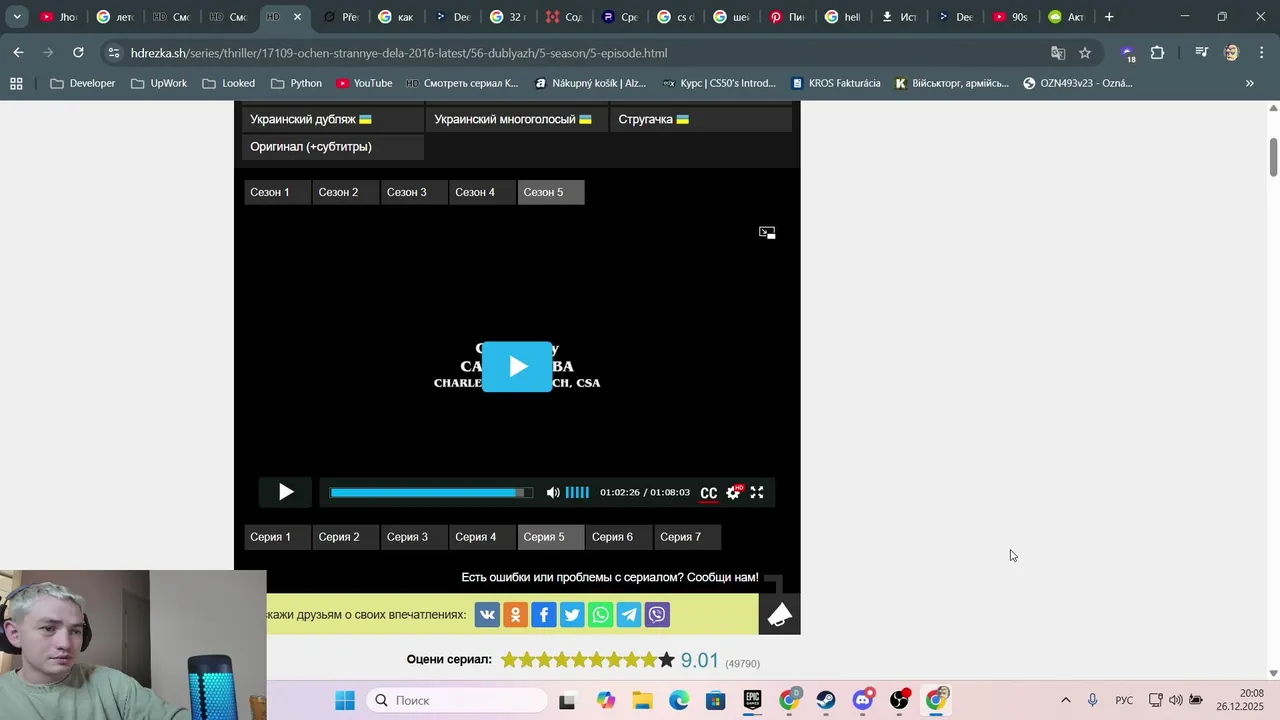Switch to Серия 2
This screenshot has width=1280, height=720.
(346, 537)
